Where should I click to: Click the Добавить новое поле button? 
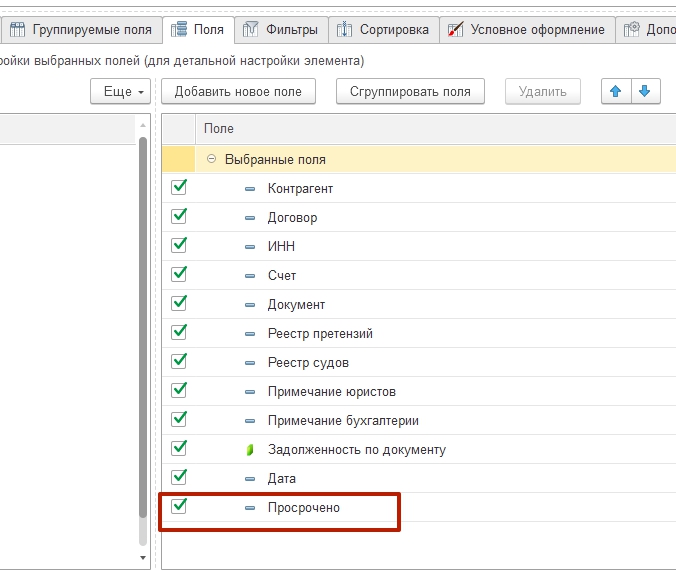click(238, 92)
